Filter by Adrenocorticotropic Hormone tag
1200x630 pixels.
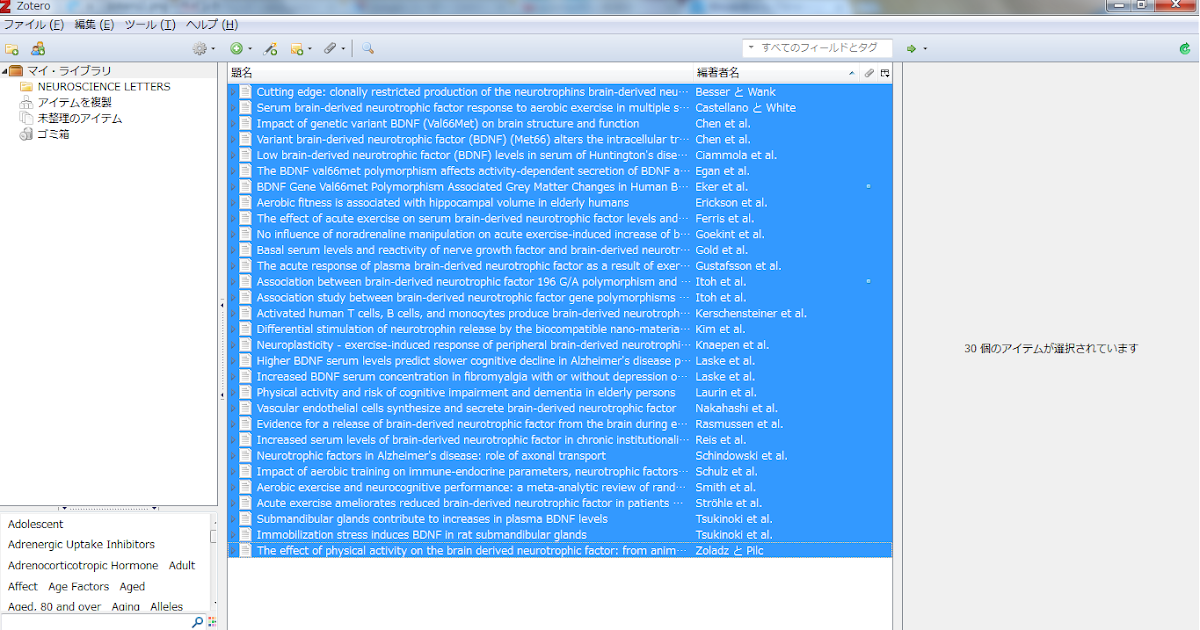pos(83,566)
